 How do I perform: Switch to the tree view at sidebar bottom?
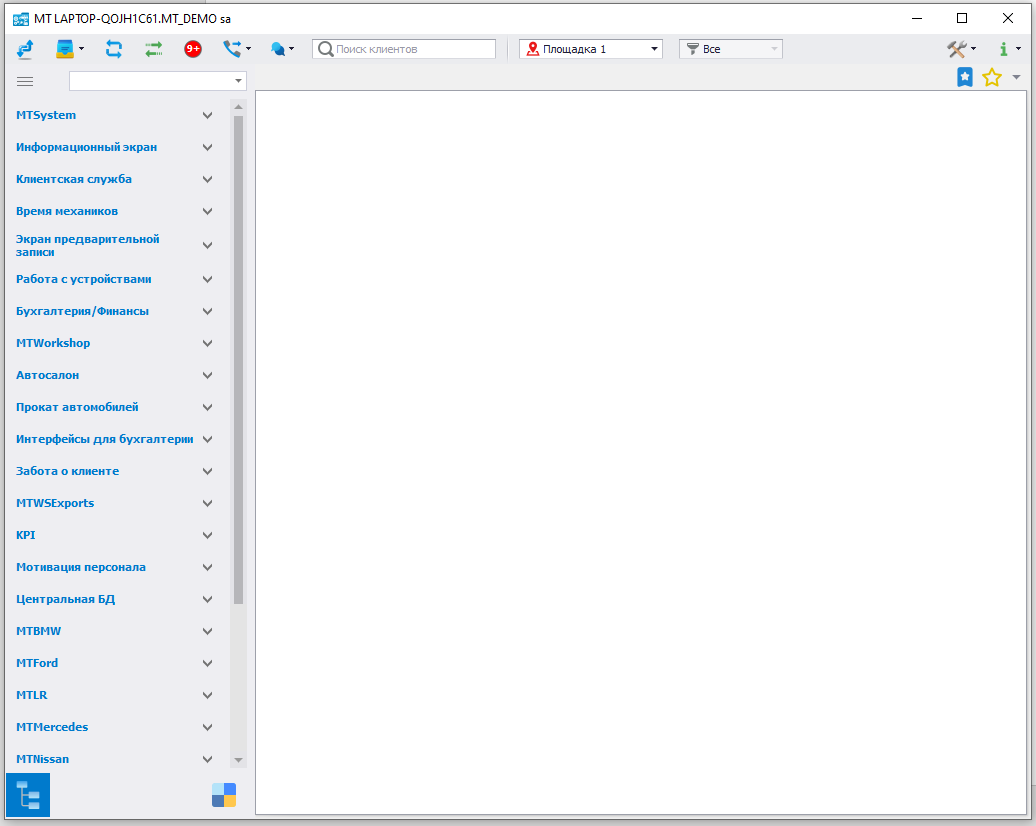28,795
